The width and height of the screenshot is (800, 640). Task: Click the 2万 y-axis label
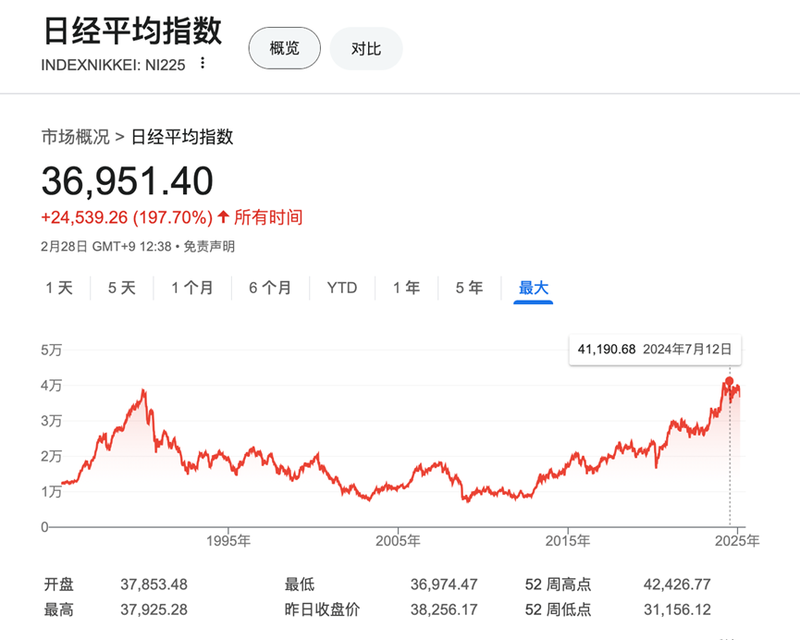click(52, 456)
